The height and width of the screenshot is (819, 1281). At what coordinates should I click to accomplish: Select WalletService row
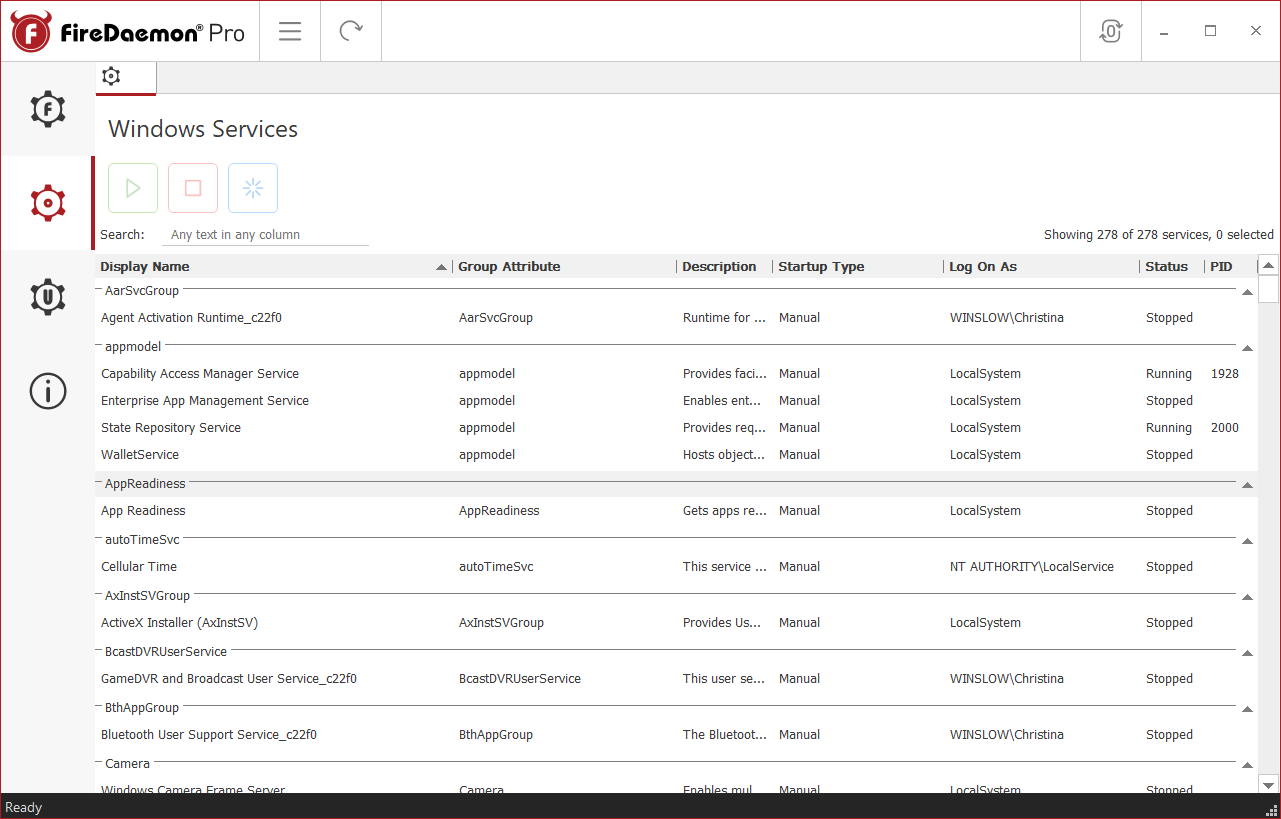(x=676, y=455)
